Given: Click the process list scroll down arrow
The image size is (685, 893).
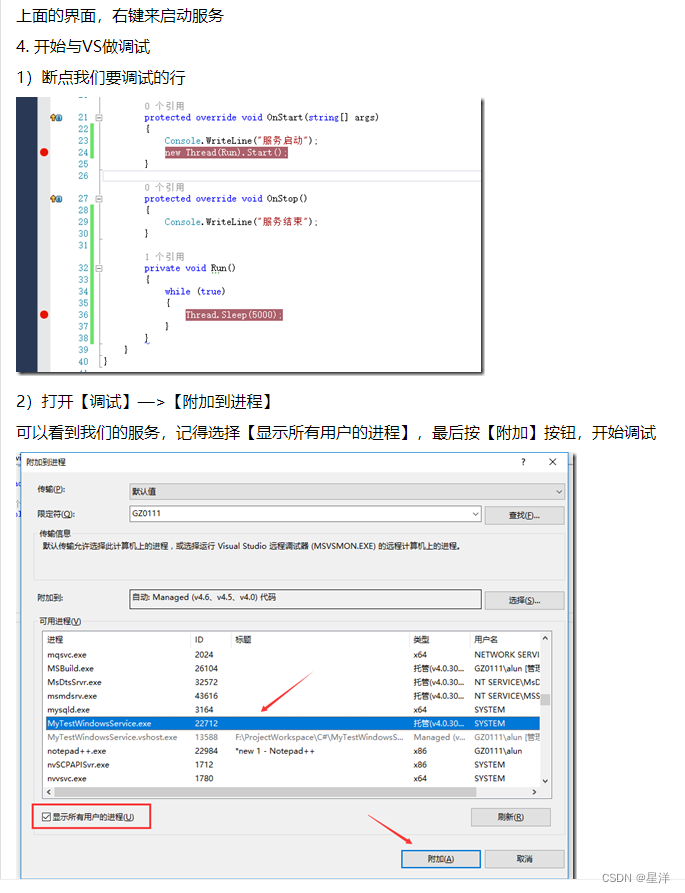Looking at the screenshot, I should [x=545, y=781].
